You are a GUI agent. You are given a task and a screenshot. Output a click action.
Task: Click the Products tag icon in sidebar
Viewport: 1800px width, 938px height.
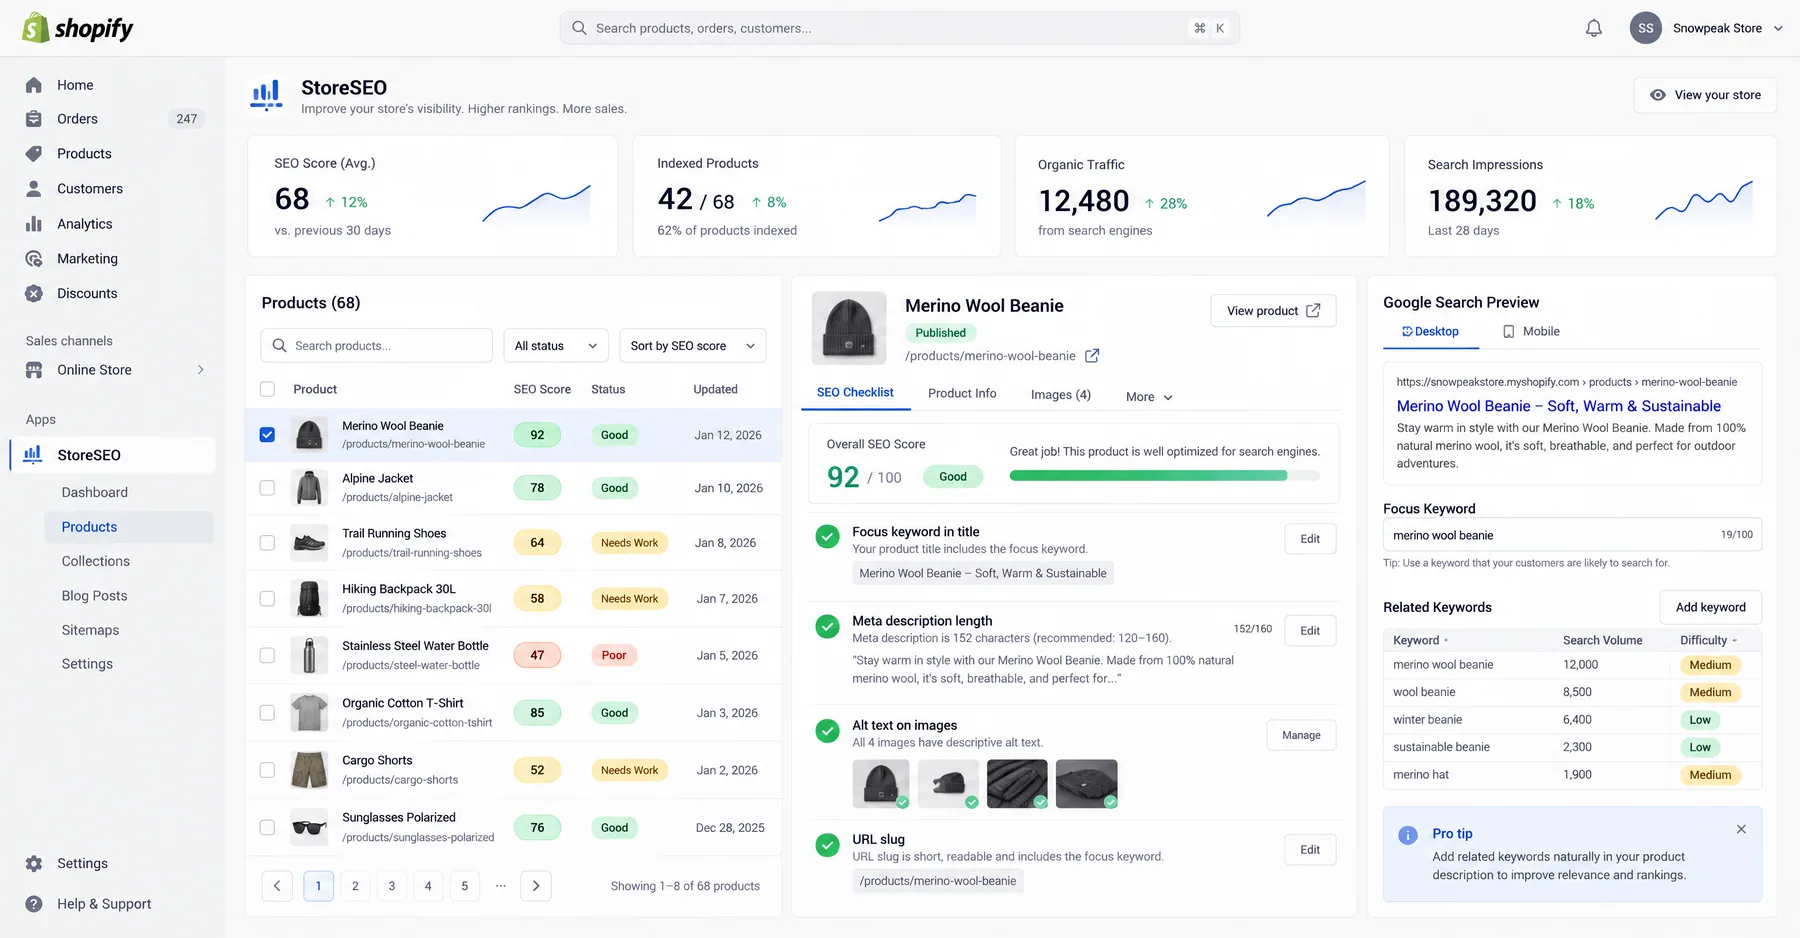pos(34,153)
